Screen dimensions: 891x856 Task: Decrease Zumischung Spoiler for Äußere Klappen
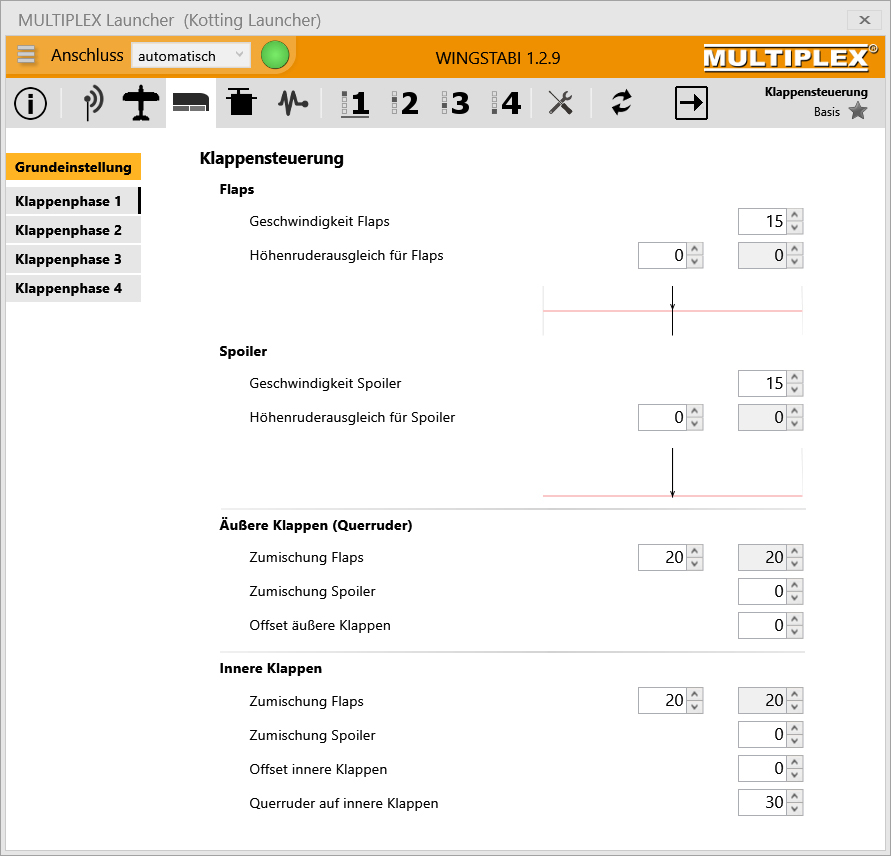click(795, 598)
